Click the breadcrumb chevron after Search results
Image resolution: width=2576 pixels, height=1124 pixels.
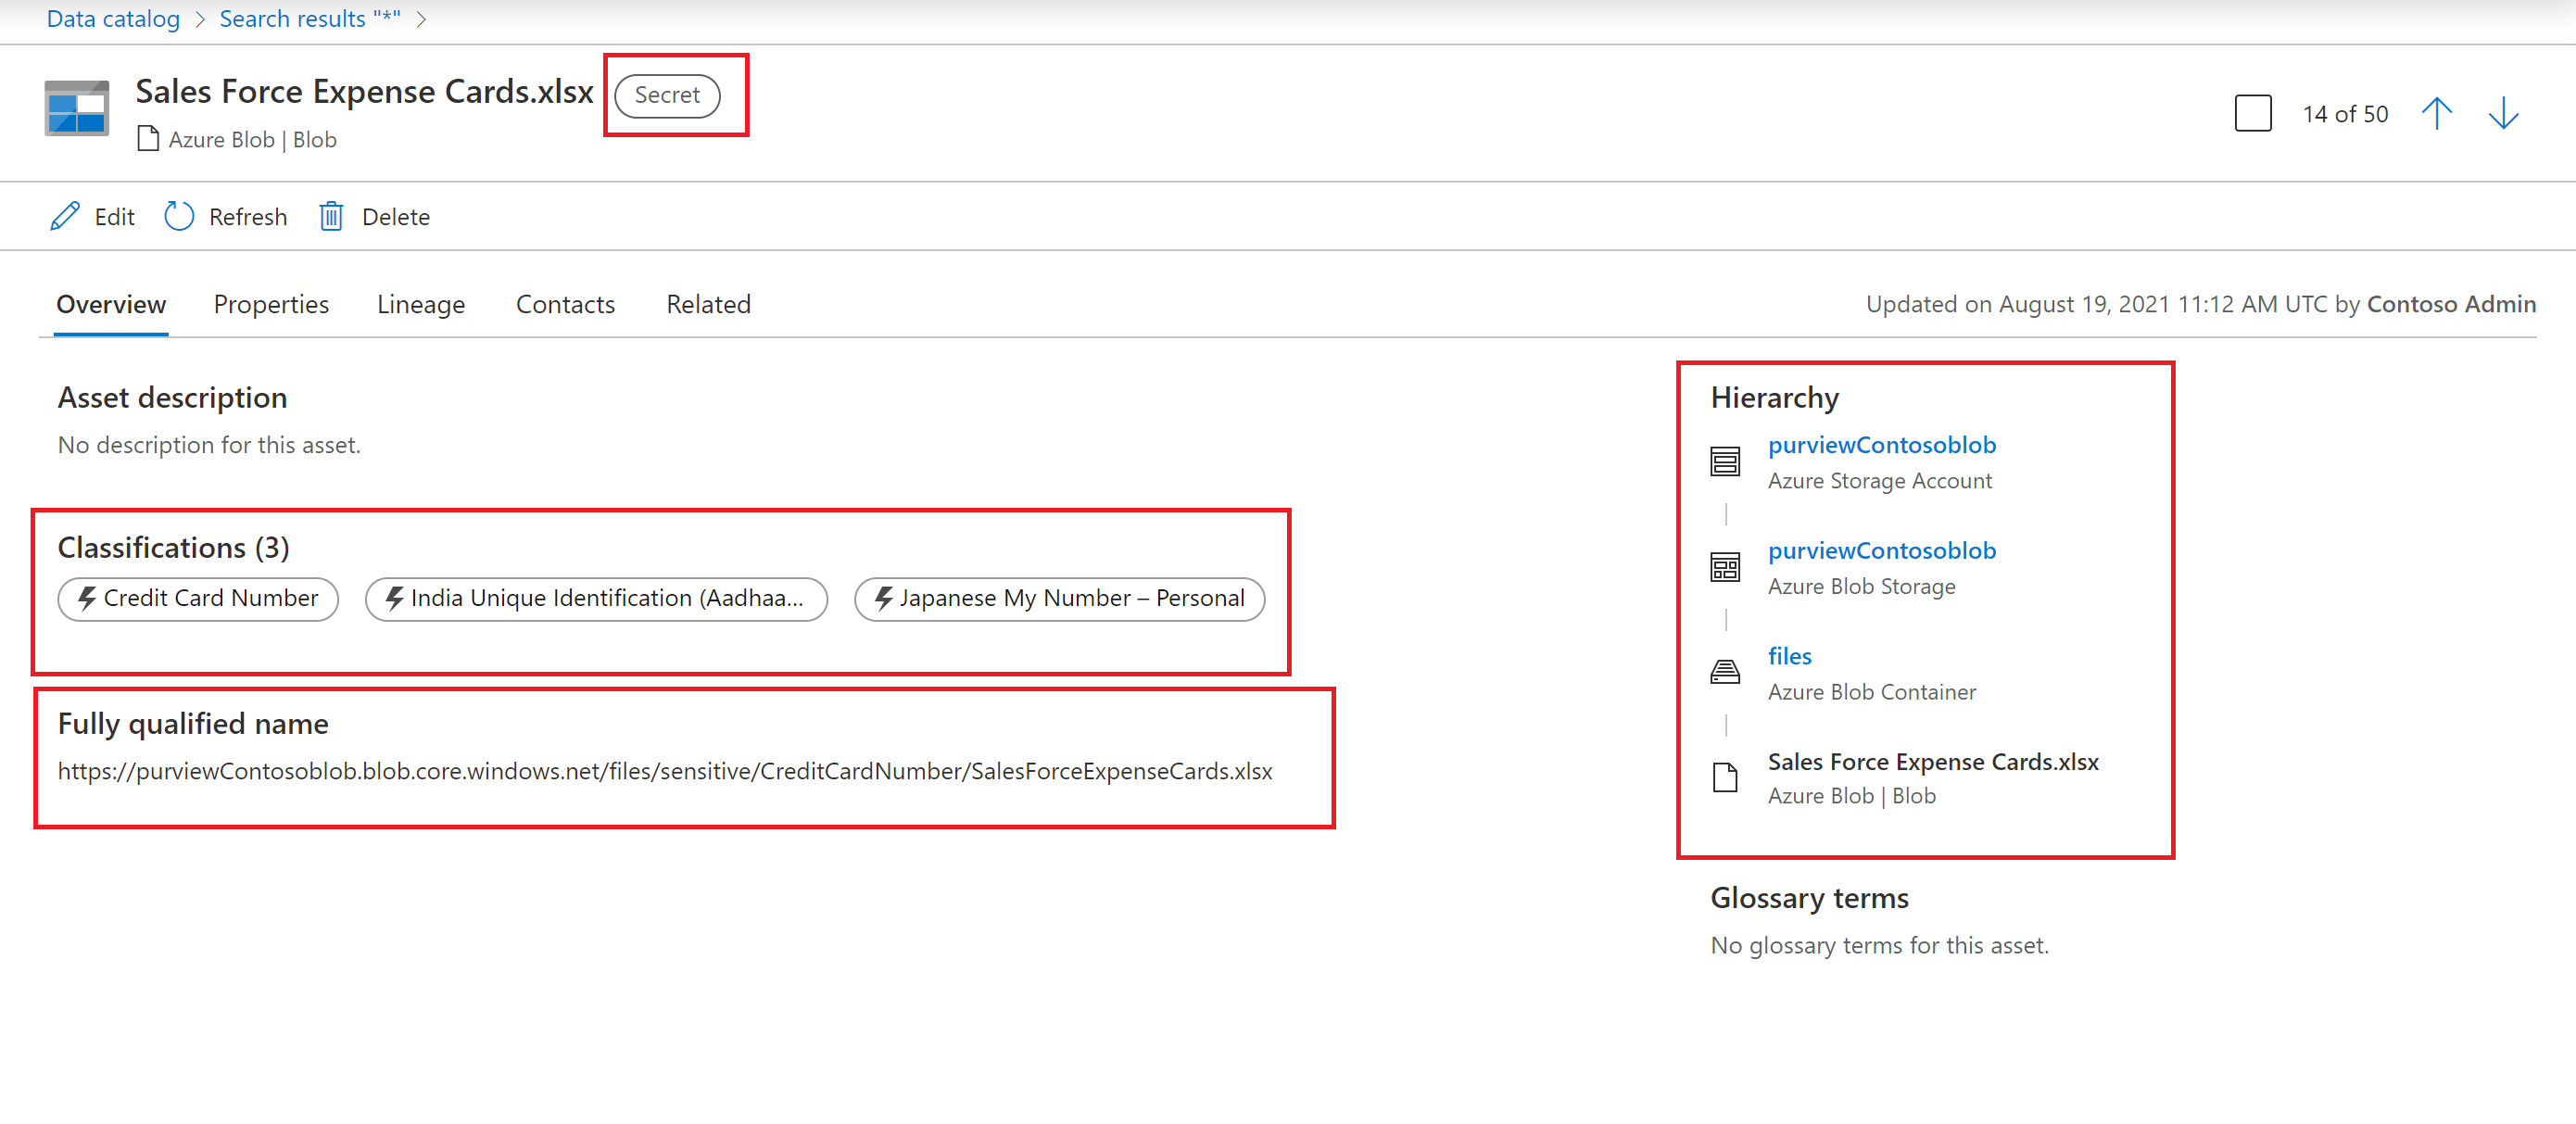click(x=421, y=19)
